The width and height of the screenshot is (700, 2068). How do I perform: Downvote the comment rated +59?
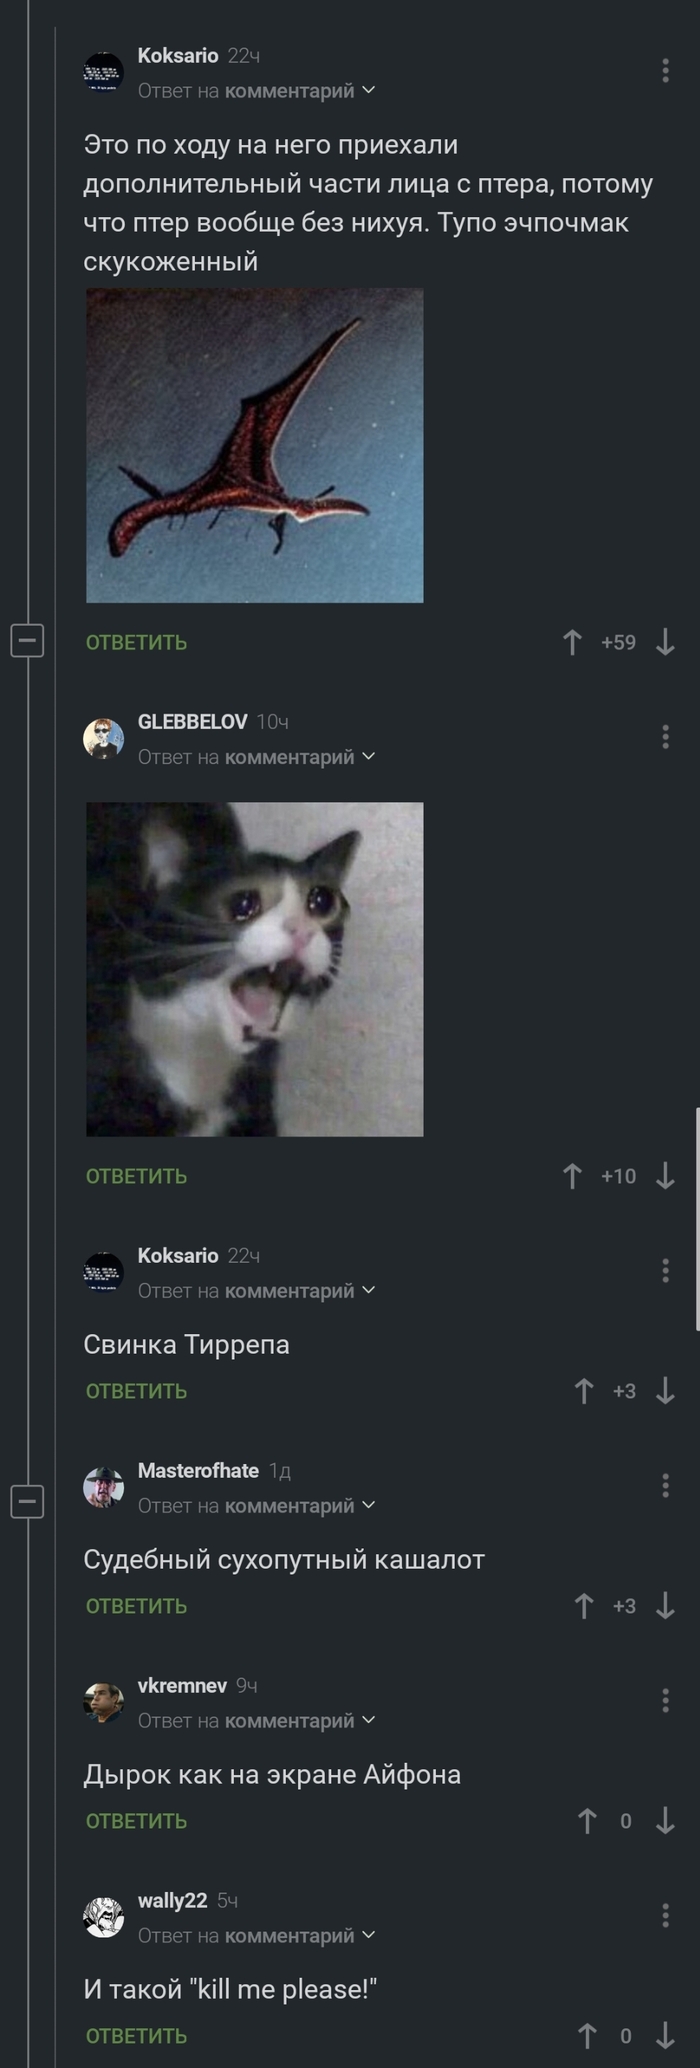tap(665, 642)
